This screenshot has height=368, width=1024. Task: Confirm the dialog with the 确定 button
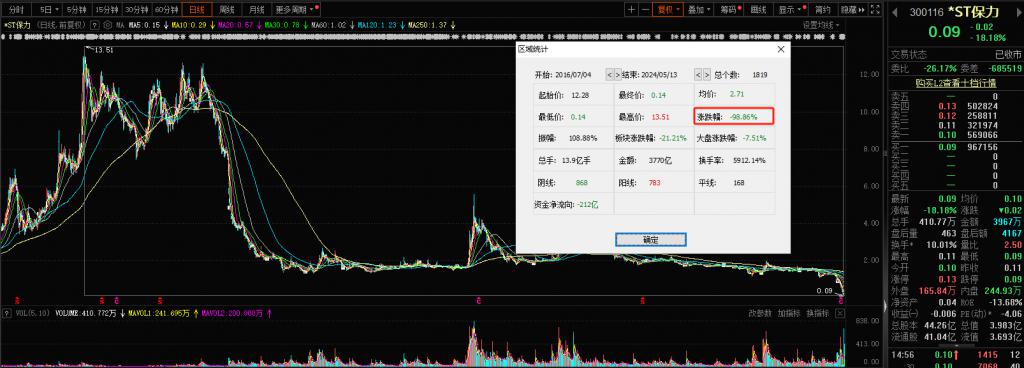(650, 239)
